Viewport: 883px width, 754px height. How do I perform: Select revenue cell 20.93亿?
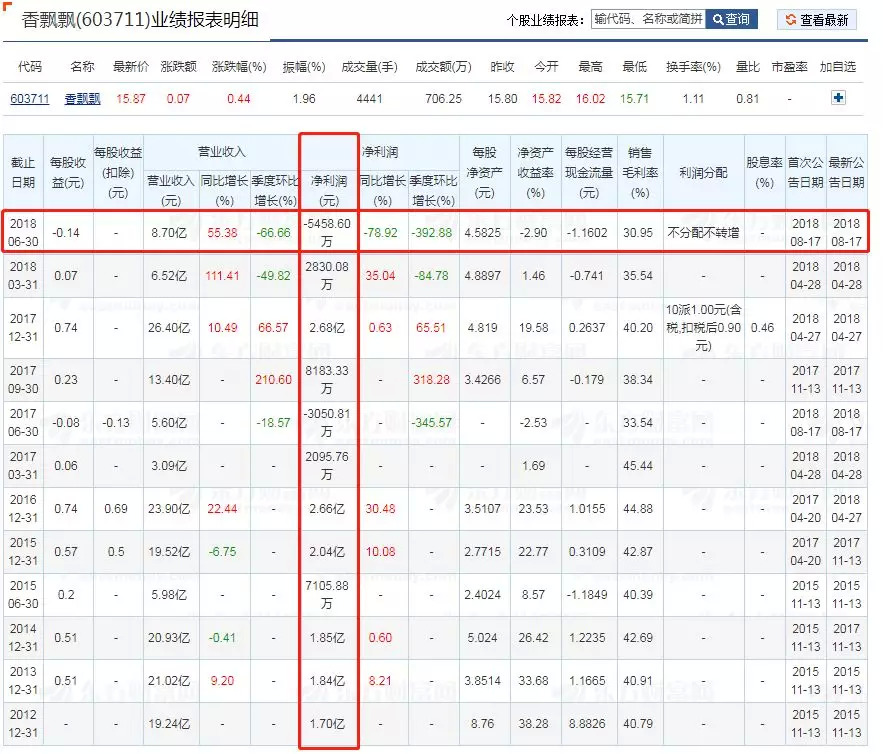point(169,638)
